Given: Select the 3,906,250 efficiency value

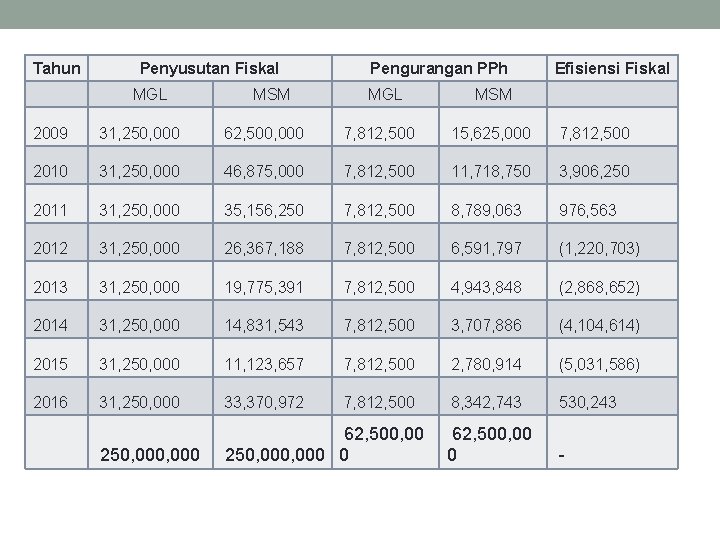Looking at the screenshot, I should [x=594, y=172].
